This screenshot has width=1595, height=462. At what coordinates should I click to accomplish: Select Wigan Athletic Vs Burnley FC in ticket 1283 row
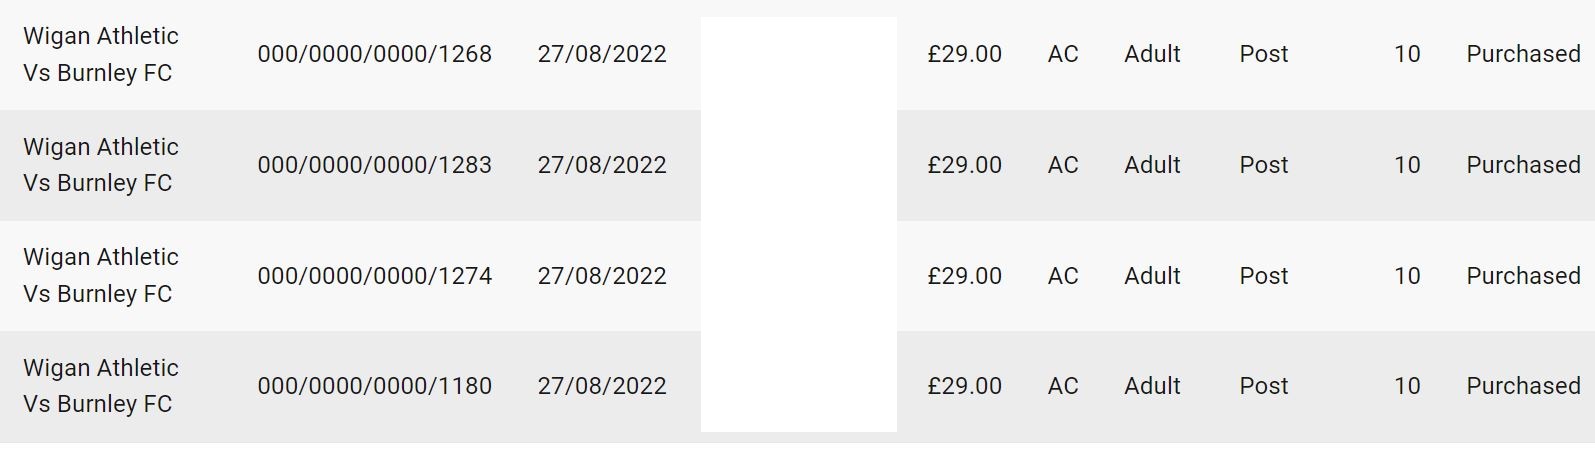point(100,165)
